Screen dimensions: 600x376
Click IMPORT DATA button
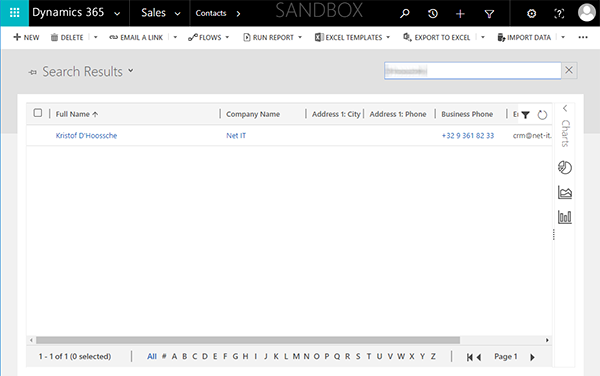(524, 37)
